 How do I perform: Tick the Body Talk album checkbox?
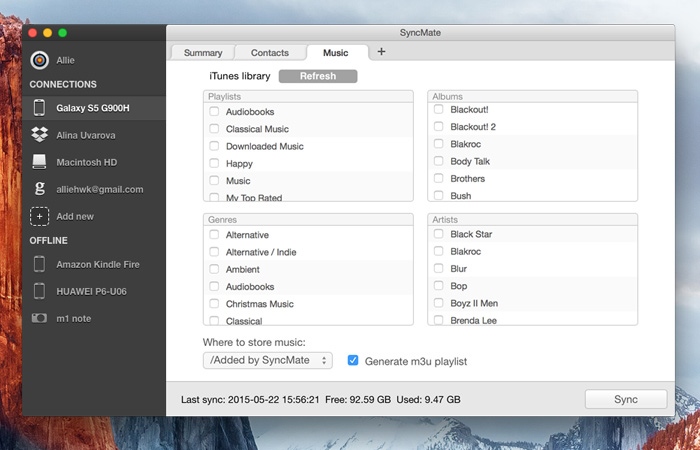(439, 161)
